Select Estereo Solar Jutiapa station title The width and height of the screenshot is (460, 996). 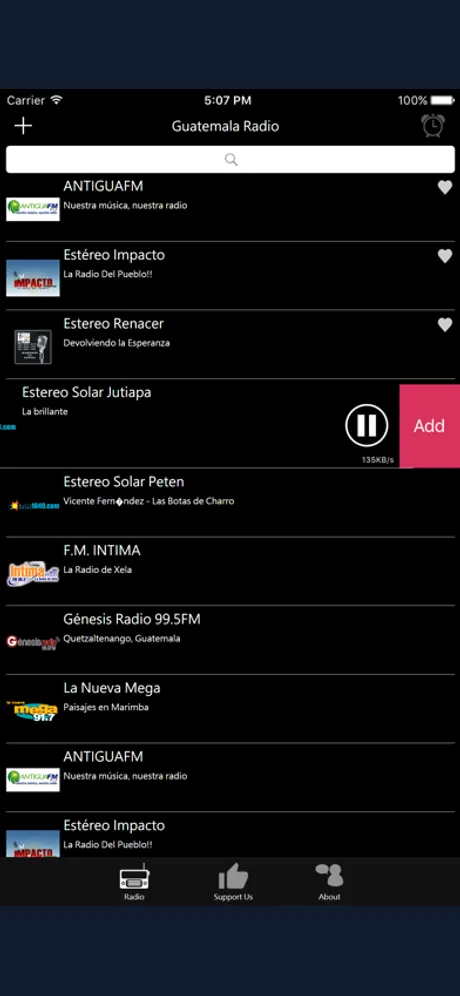(86, 392)
